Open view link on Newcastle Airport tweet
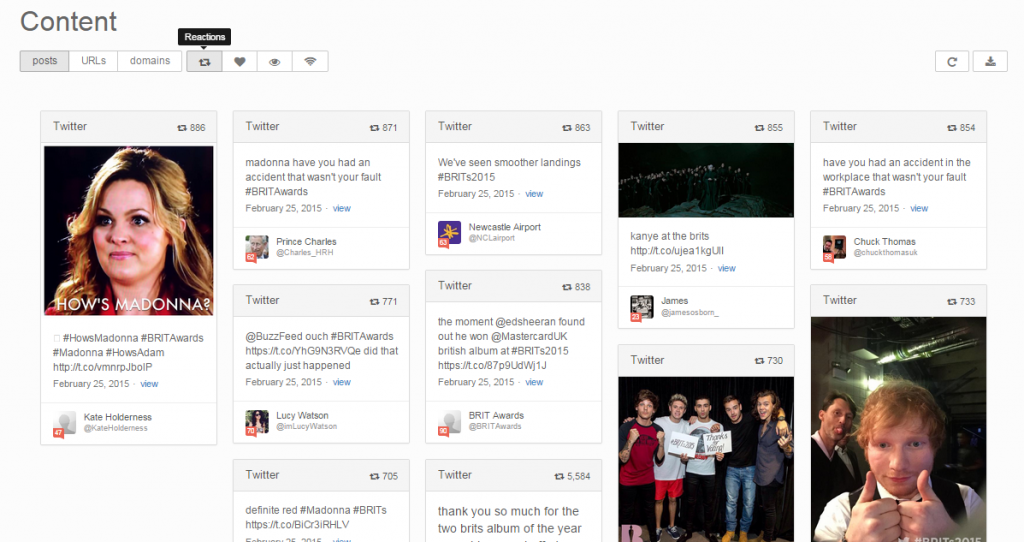 (x=534, y=194)
